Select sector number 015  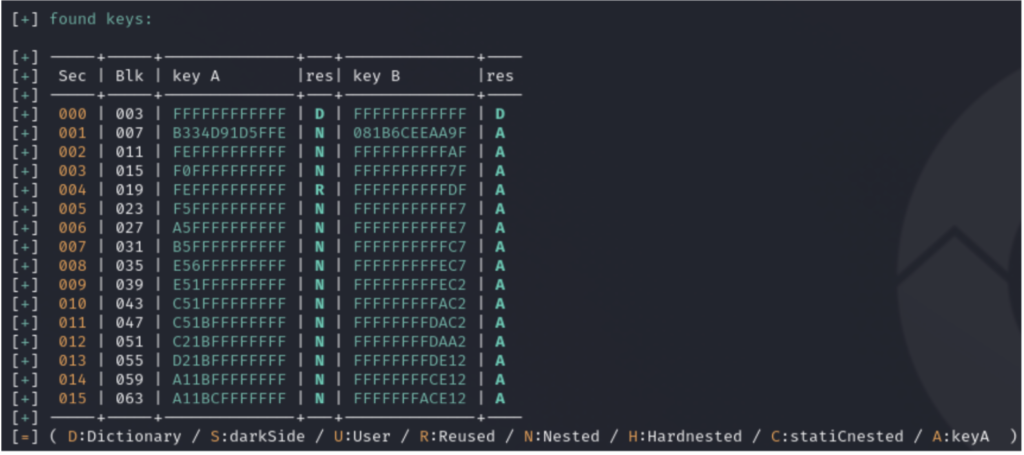point(72,398)
